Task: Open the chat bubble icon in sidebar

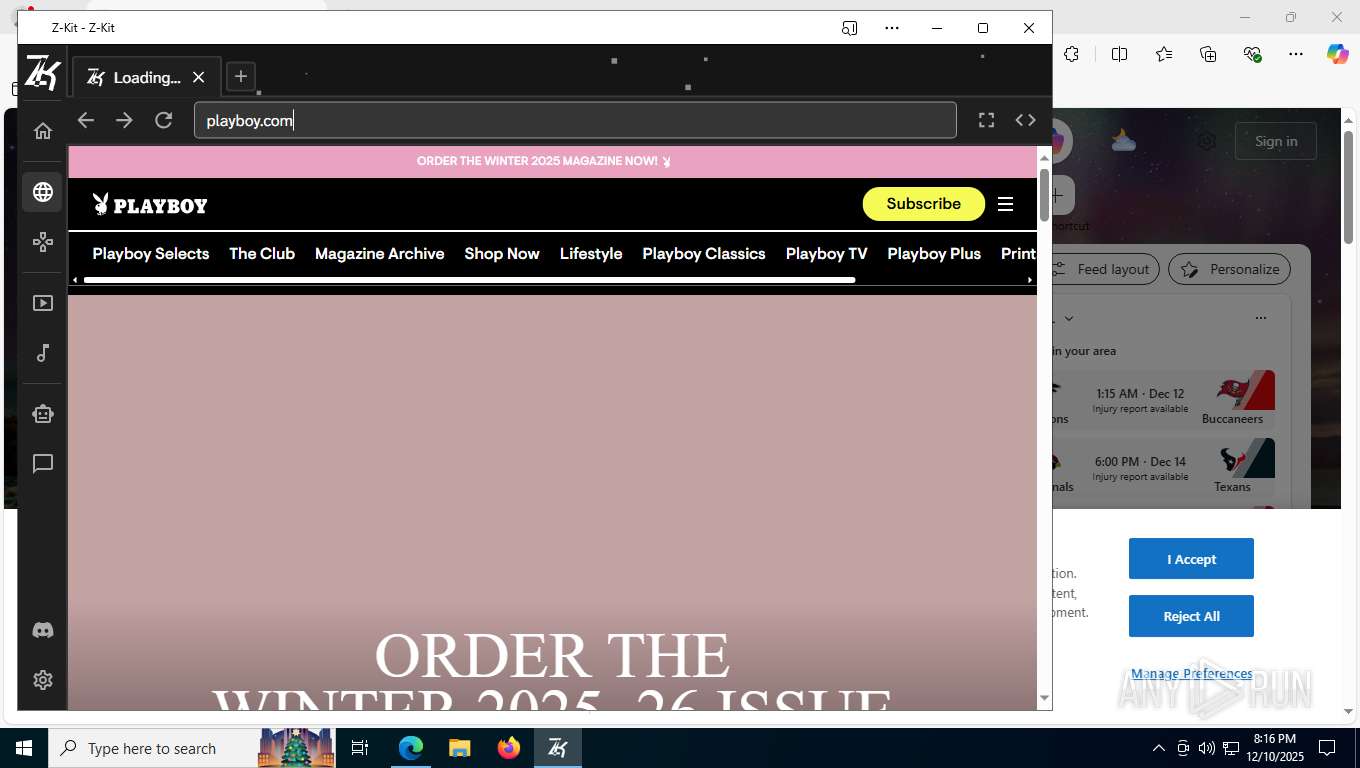Action: coord(43,464)
